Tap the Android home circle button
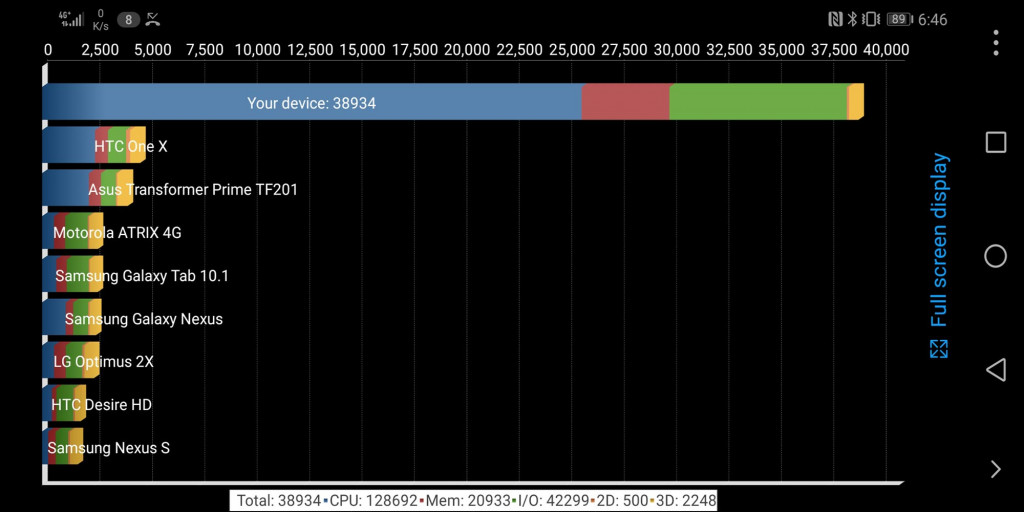This screenshot has height=512, width=1024. point(995,256)
